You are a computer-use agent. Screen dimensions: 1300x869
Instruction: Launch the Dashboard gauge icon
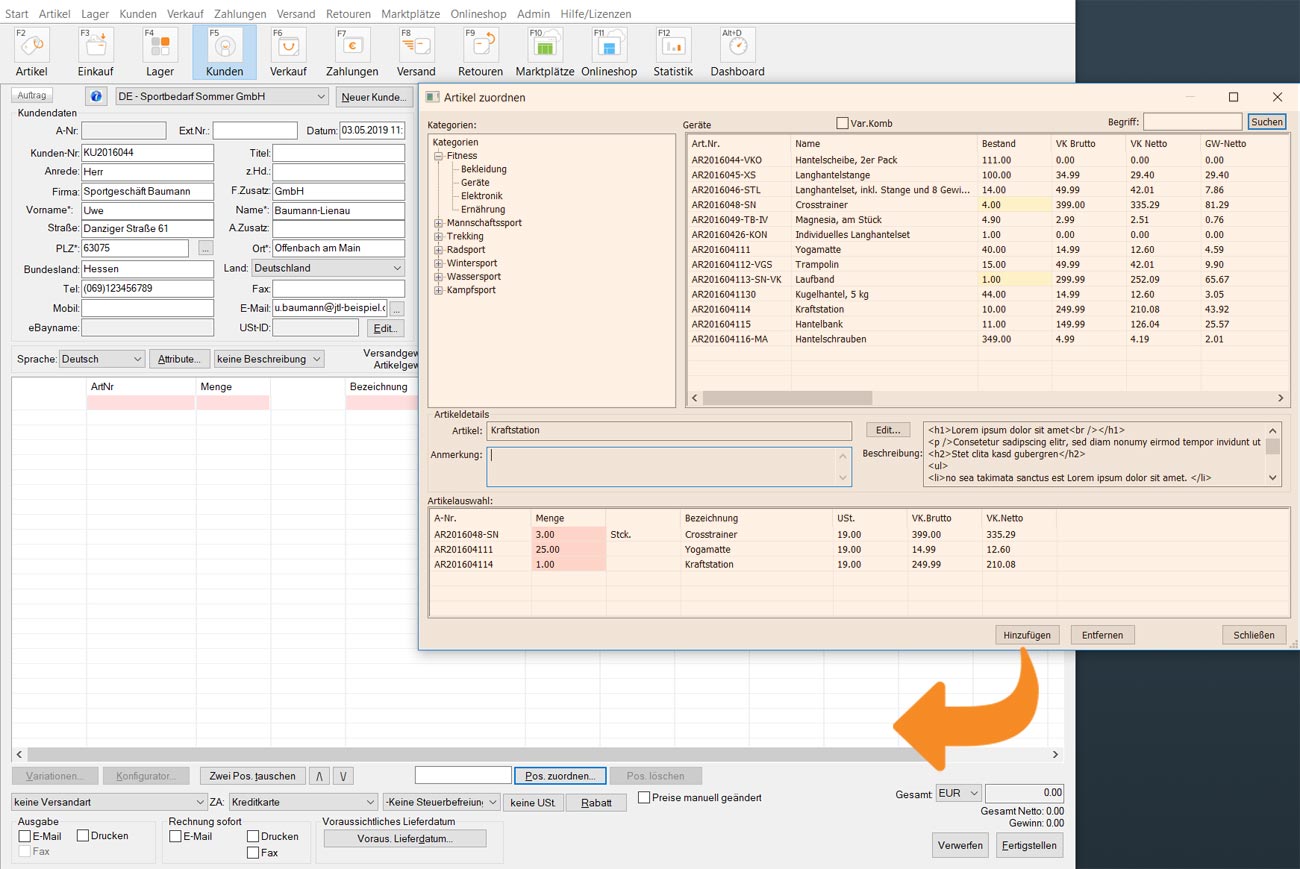coord(737,47)
